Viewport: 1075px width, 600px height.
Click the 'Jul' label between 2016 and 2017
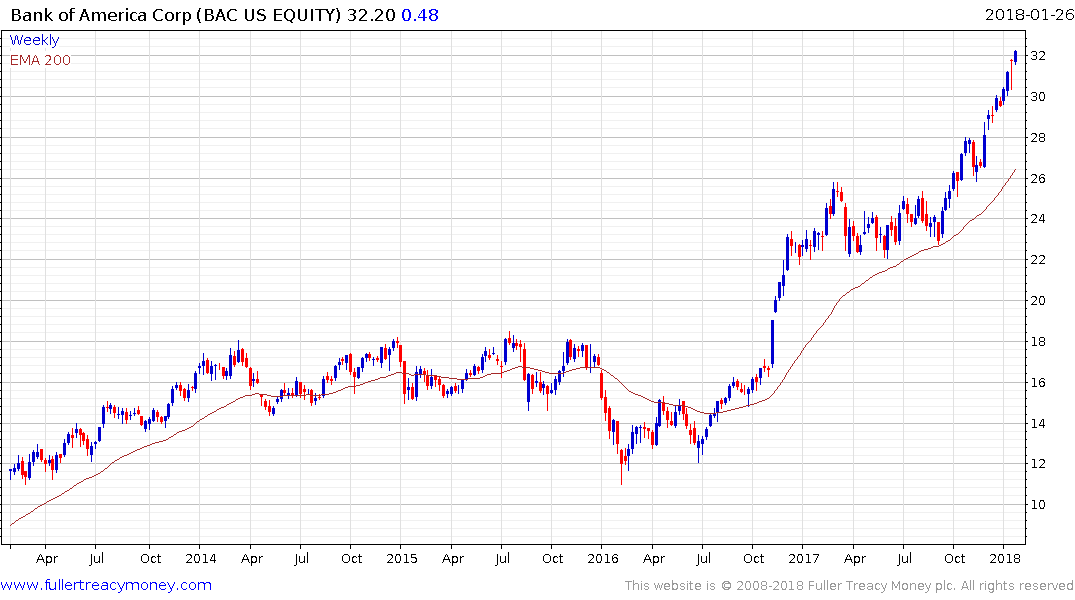click(703, 558)
